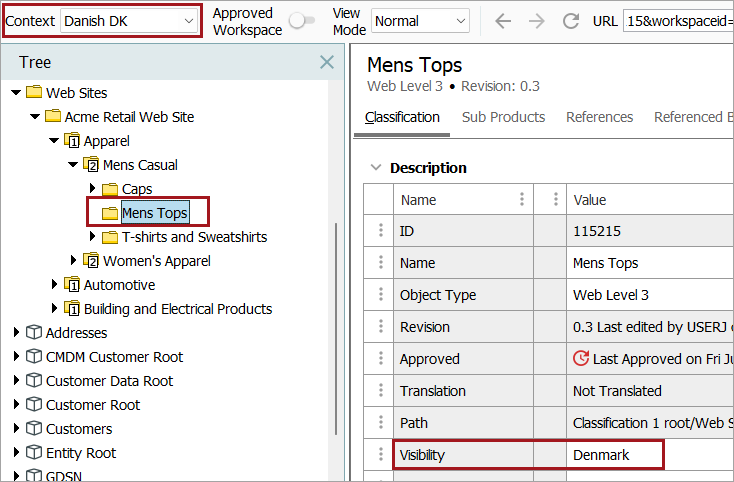
Task: Click the reload refresh icon
Action: click(x=571, y=21)
